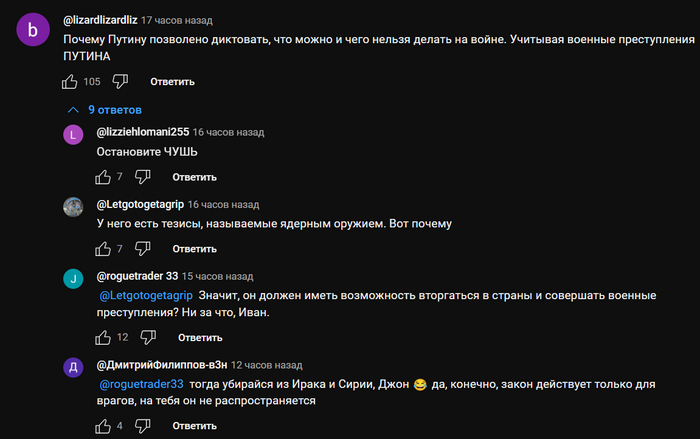Screen dimensions: 700x439
Task: Reply to the top comment via "Ответить"
Action: pos(172,81)
